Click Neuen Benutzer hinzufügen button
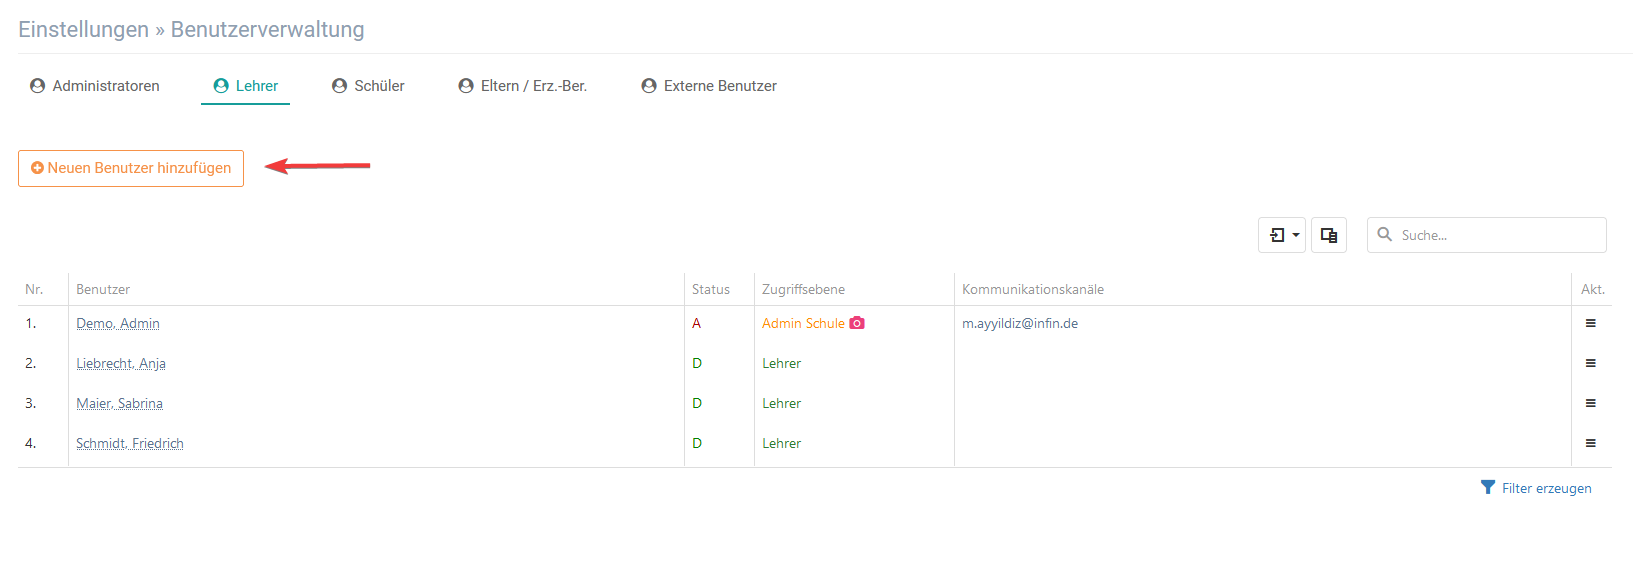The width and height of the screenshot is (1634, 570). [131, 168]
